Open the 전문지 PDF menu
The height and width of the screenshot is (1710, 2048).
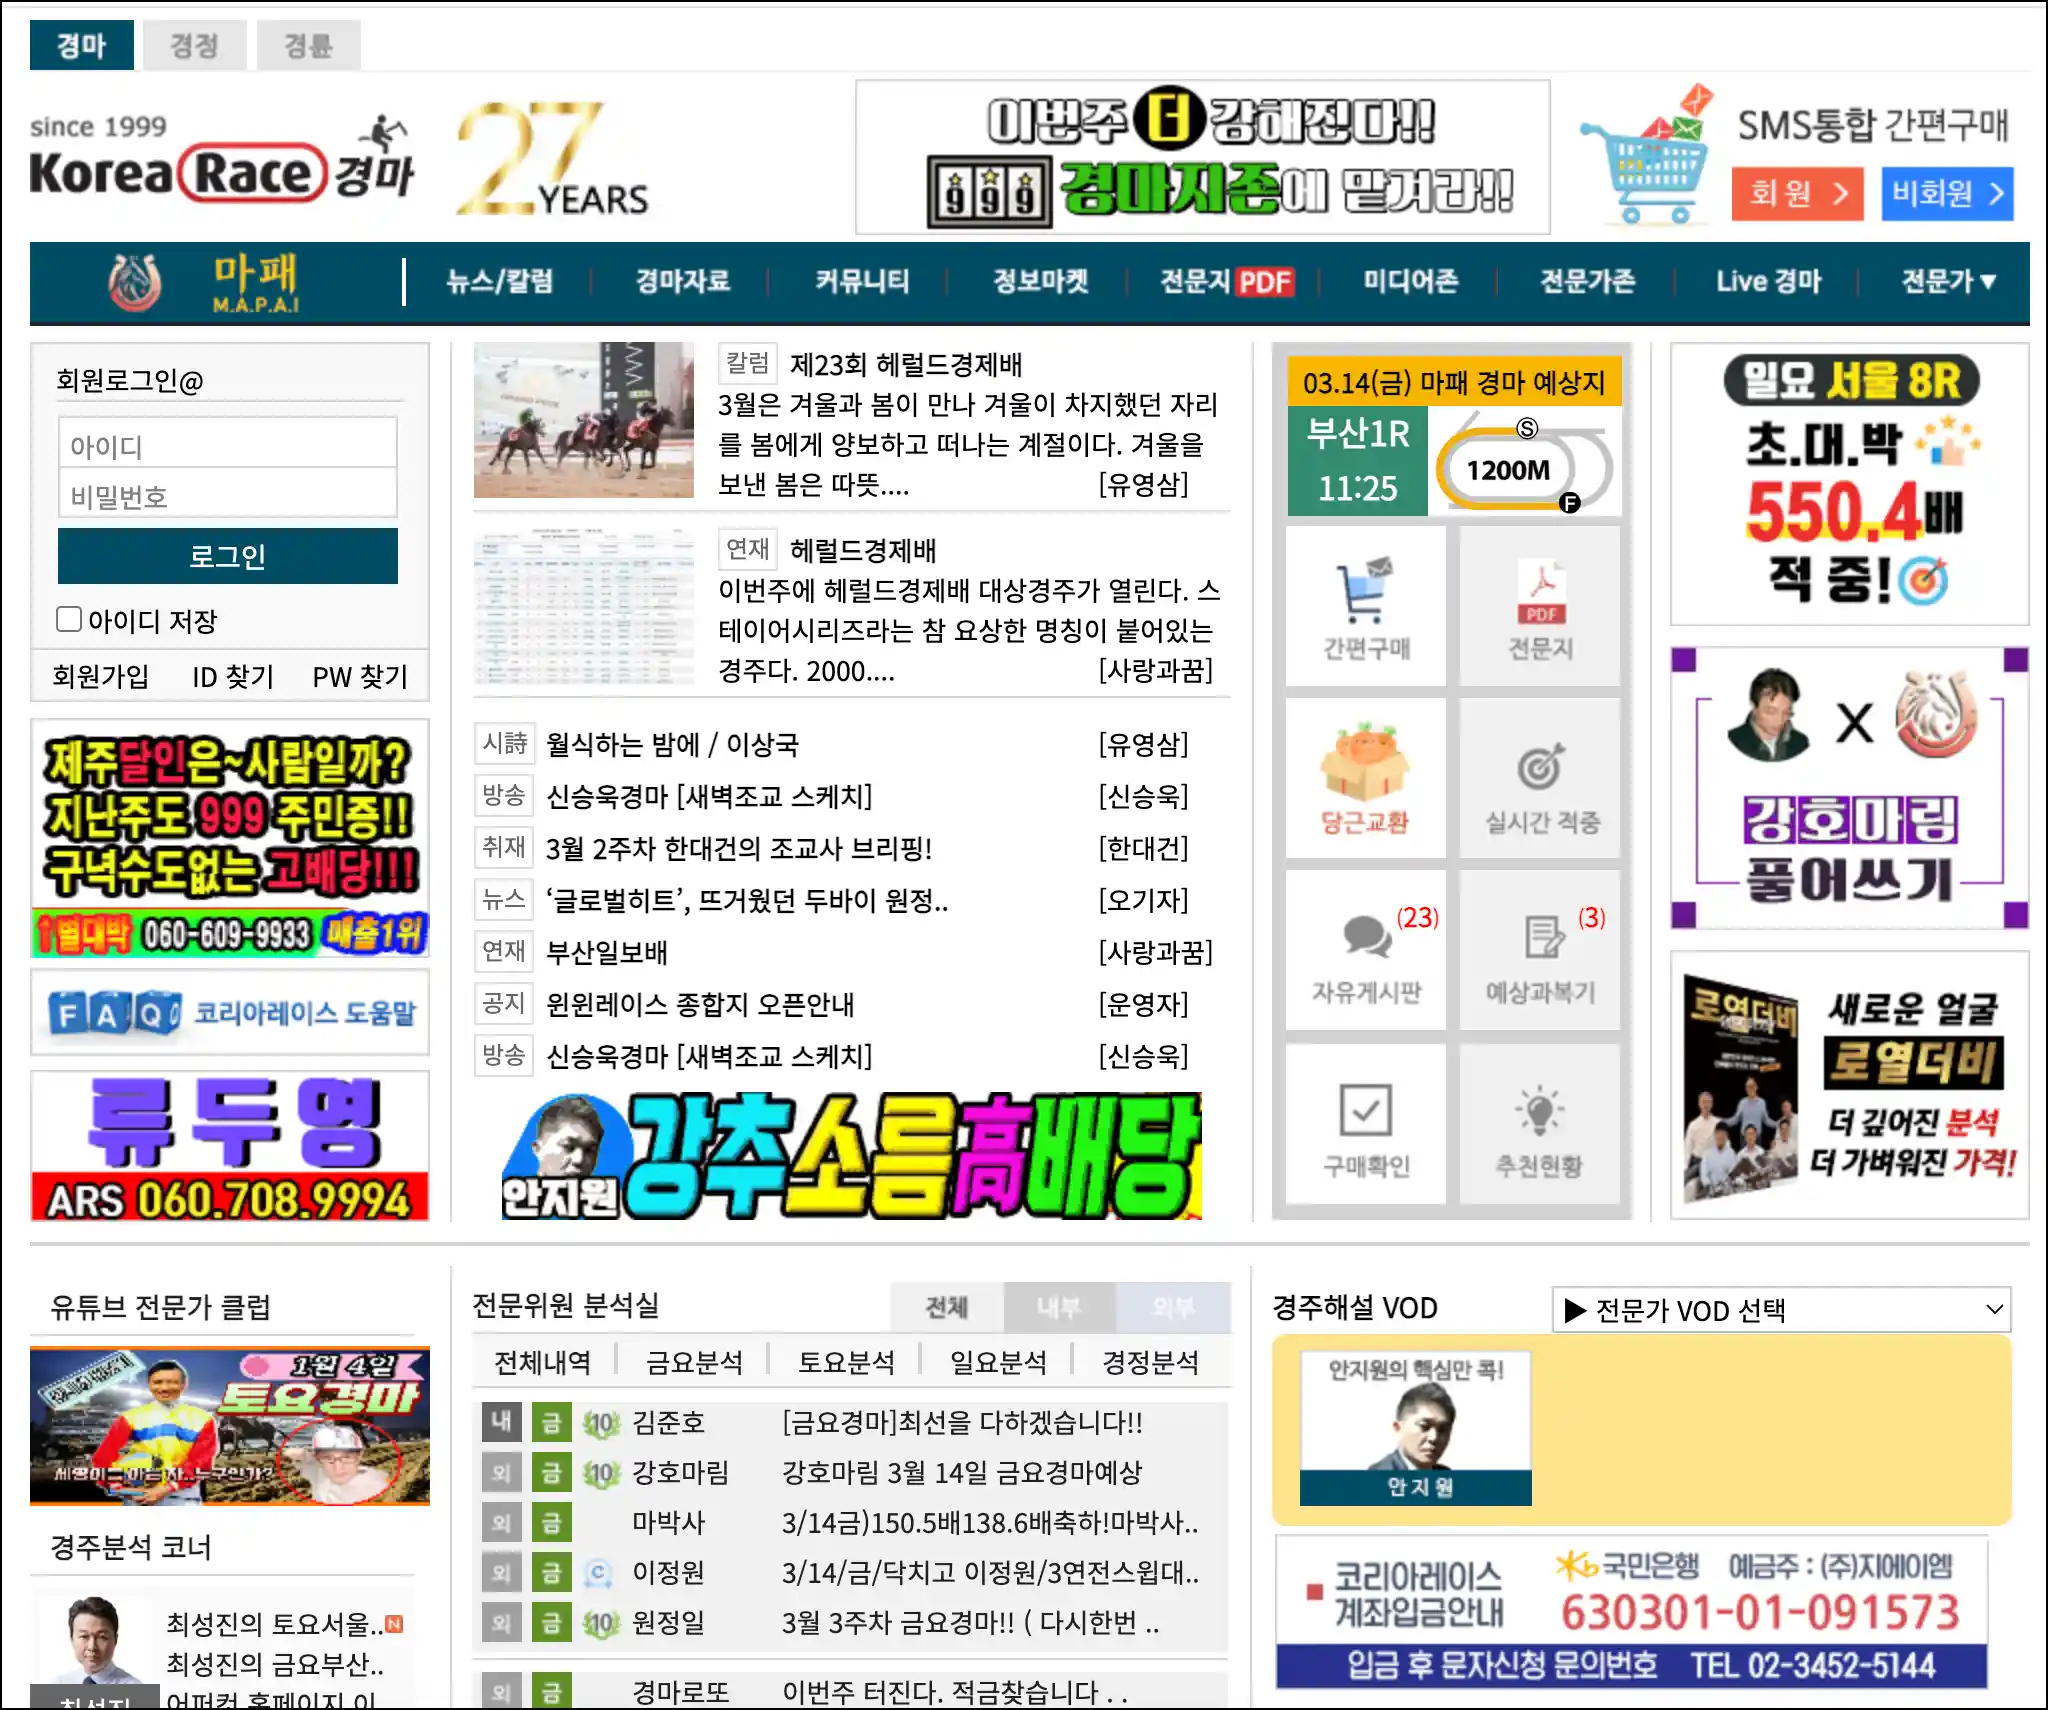tap(1226, 282)
